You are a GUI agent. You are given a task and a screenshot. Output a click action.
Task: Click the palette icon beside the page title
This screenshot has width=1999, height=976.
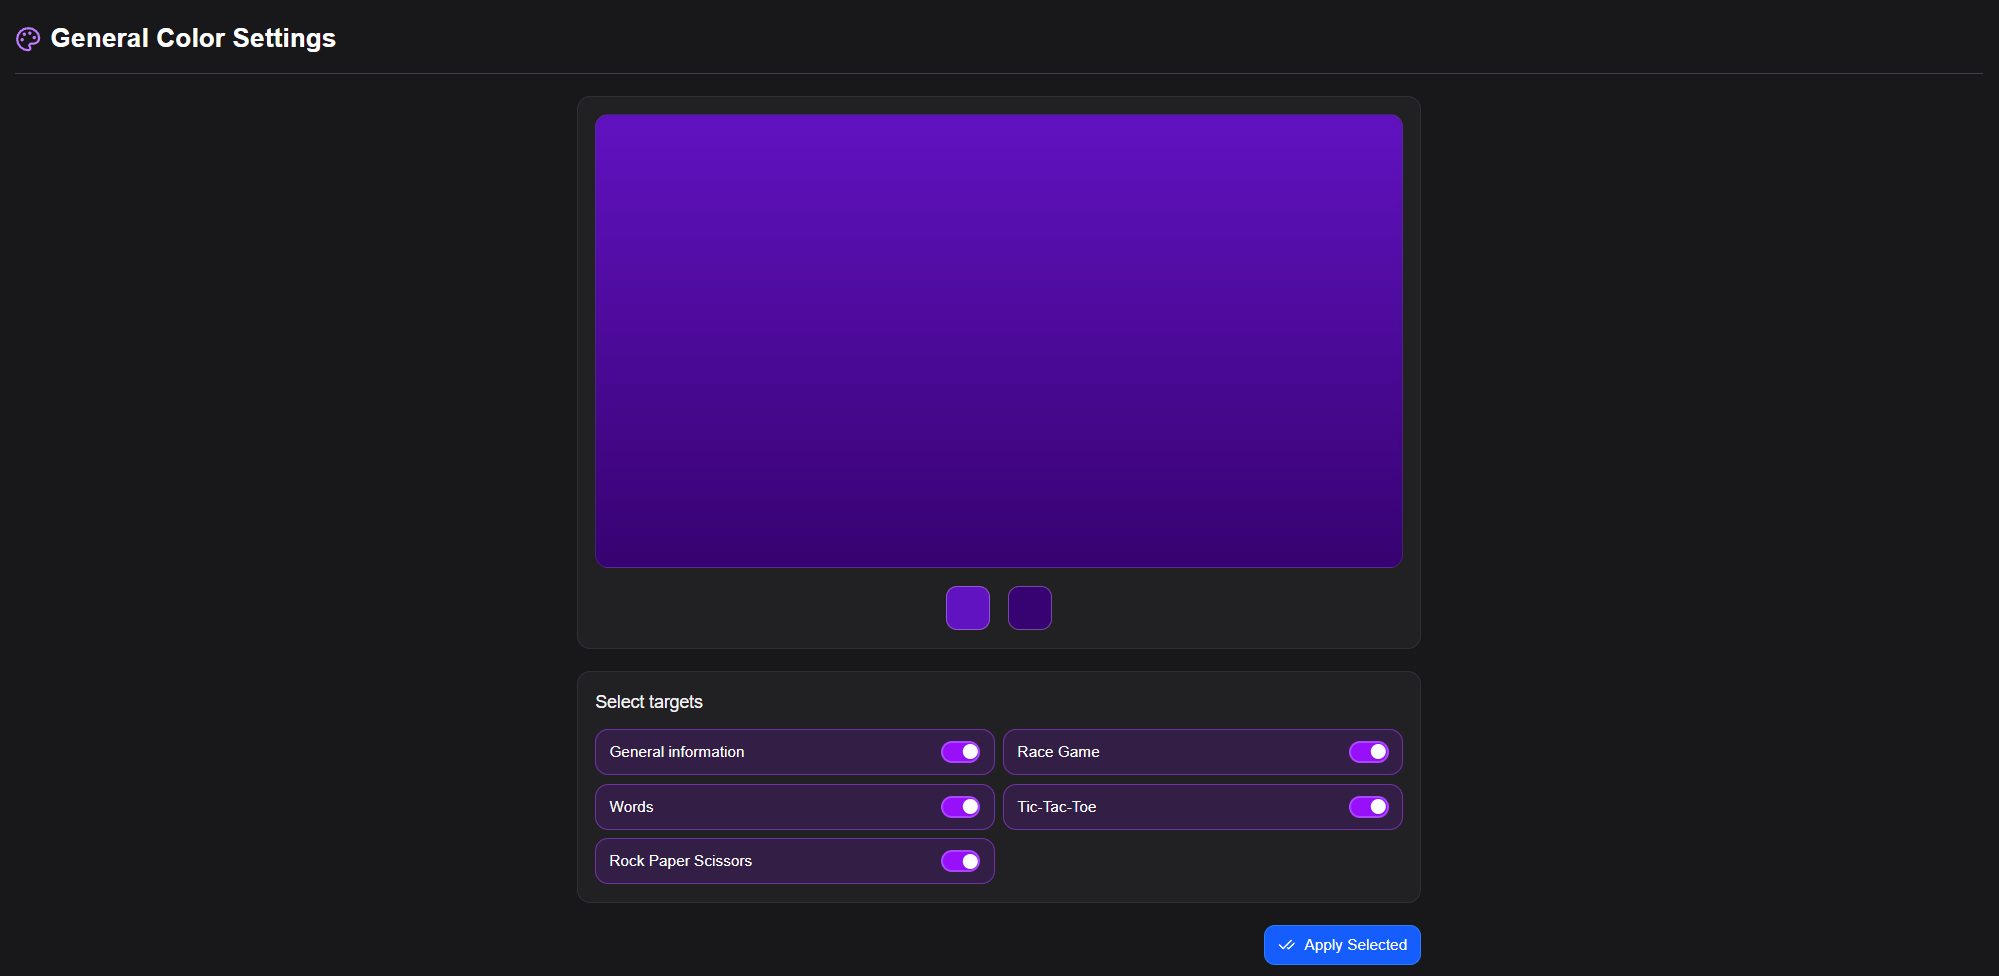pos(28,39)
